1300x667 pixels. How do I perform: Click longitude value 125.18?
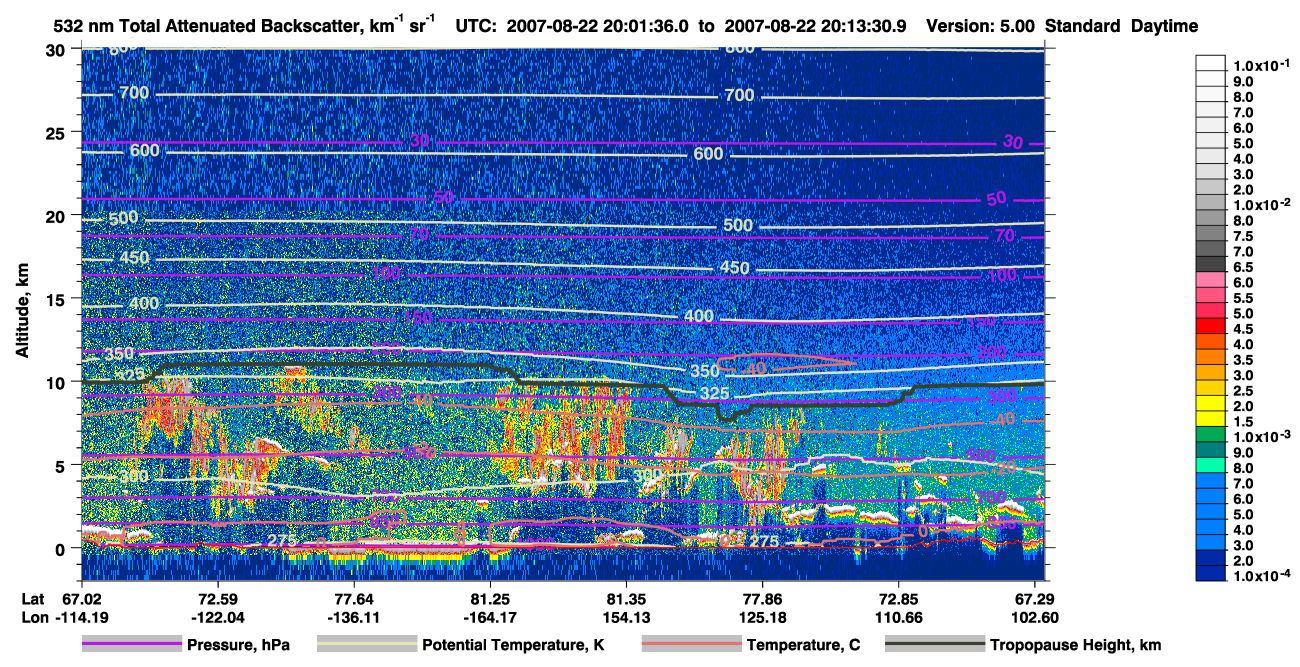pos(763,617)
